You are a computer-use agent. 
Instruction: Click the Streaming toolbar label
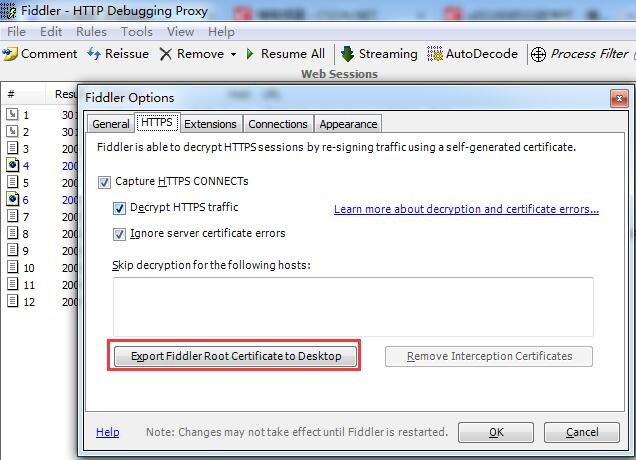tap(388, 54)
